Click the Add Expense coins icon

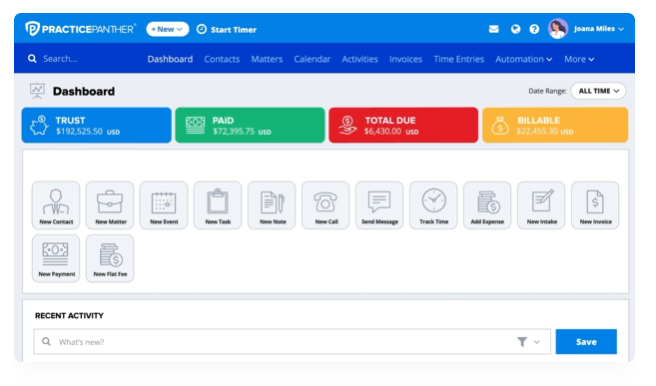[487, 205]
